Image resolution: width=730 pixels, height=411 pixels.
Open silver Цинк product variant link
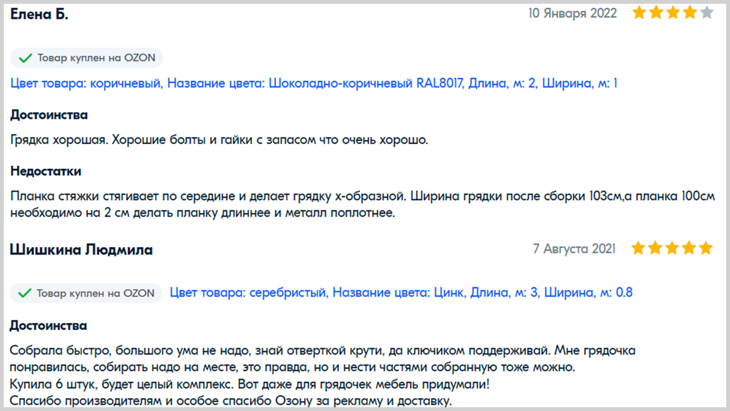coord(401,293)
